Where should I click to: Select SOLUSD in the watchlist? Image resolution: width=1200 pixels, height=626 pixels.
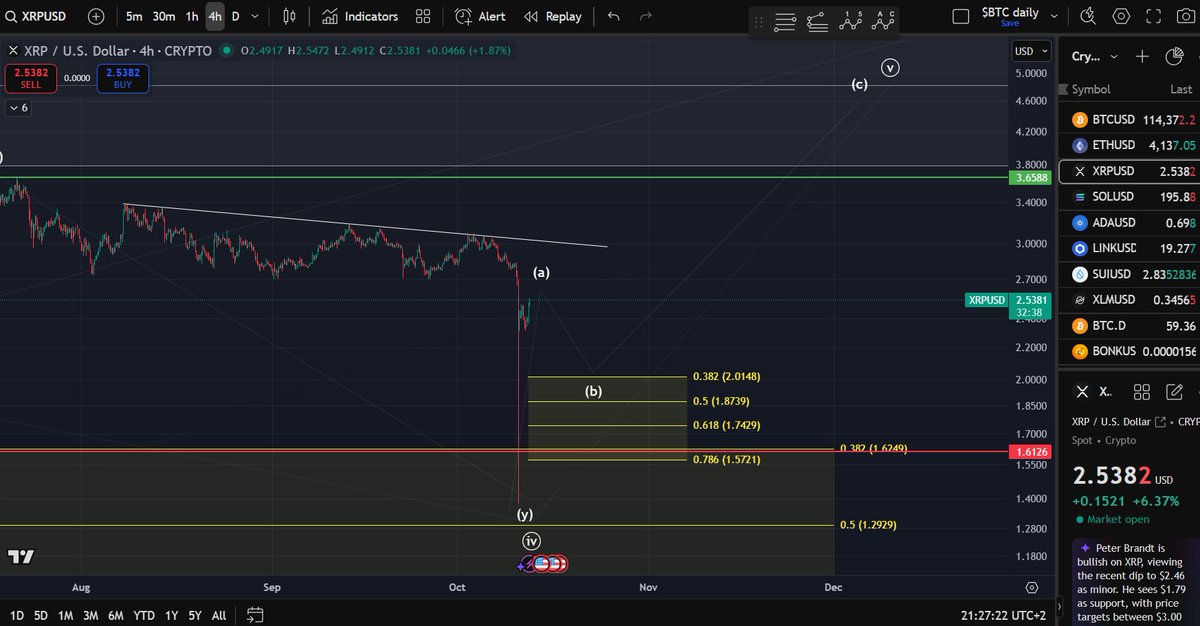click(x=1131, y=197)
